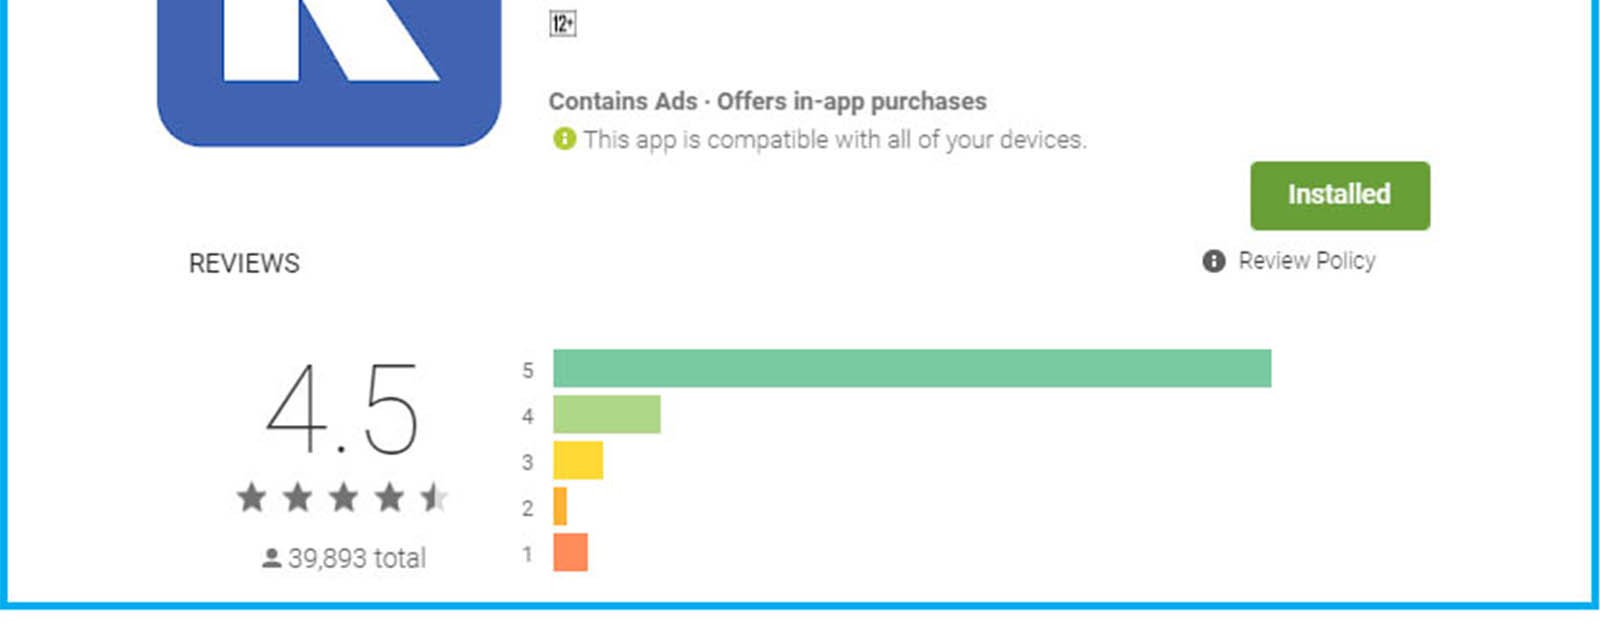Image resolution: width=1600 pixels, height=623 pixels.
Task: Click the blue app logo icon
Action: tap(329, 70)
